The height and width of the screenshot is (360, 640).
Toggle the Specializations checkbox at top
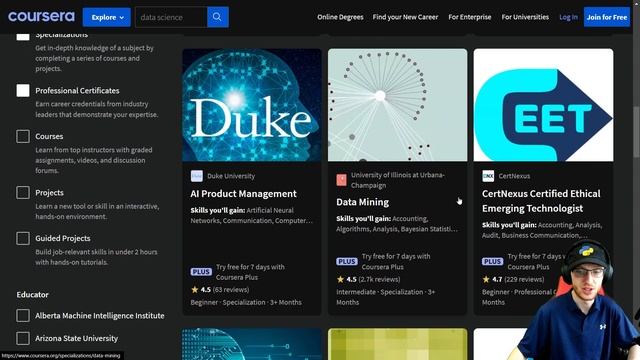tap(23, 37)
